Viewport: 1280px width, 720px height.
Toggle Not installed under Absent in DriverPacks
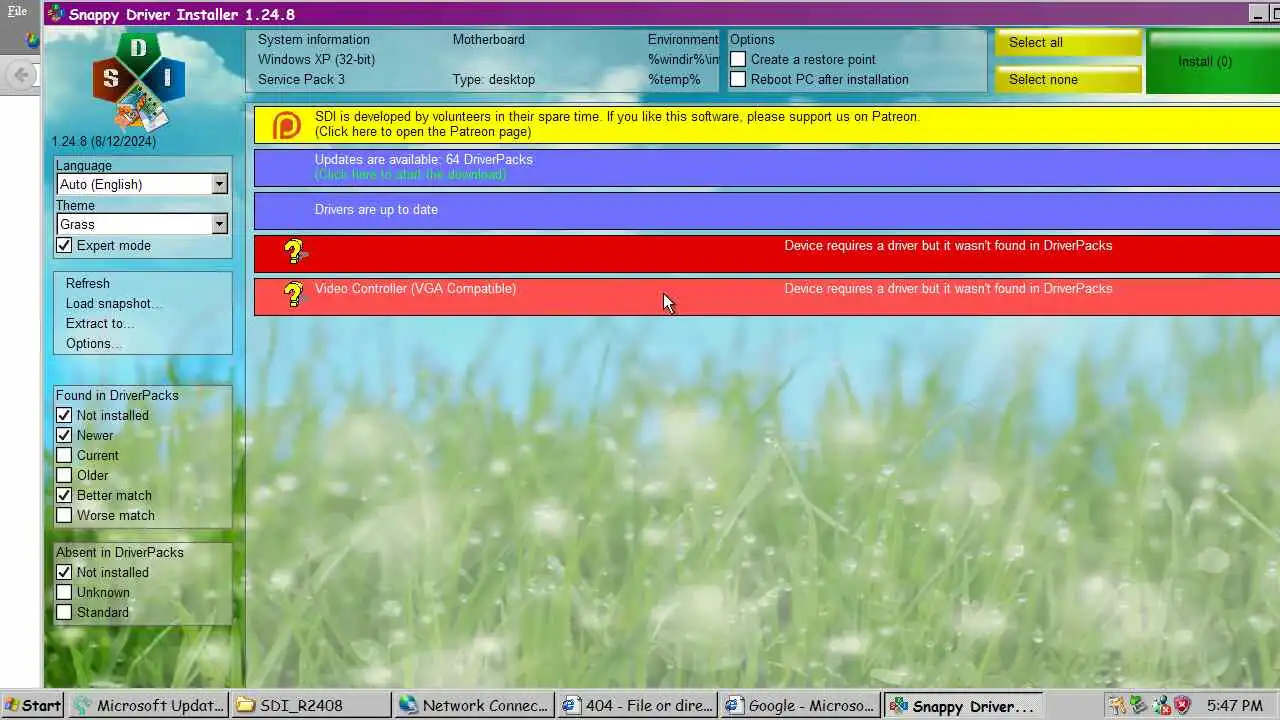coord(64,572)
